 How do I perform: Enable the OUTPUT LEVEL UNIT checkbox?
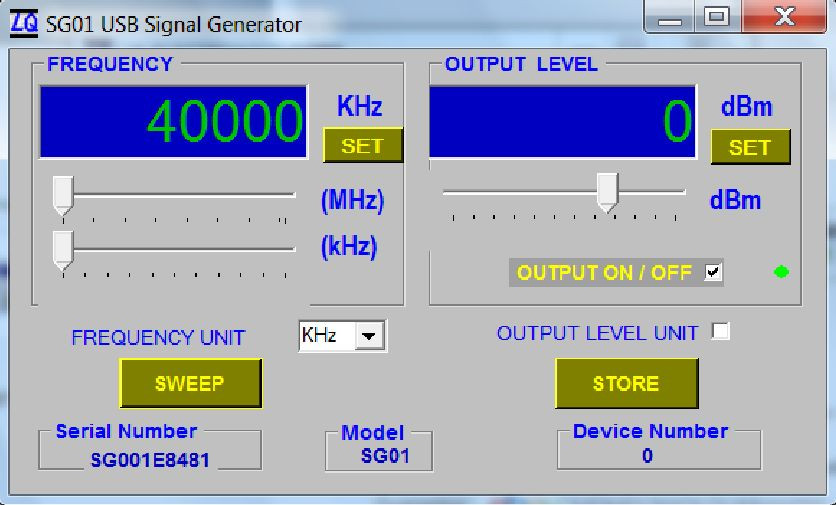pyautogui.click(x=720, y=331)
